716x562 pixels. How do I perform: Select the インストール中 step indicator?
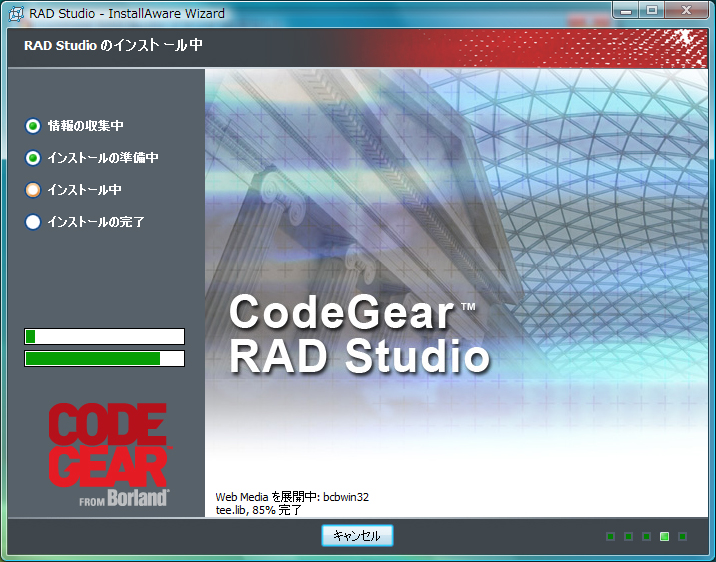33,190
